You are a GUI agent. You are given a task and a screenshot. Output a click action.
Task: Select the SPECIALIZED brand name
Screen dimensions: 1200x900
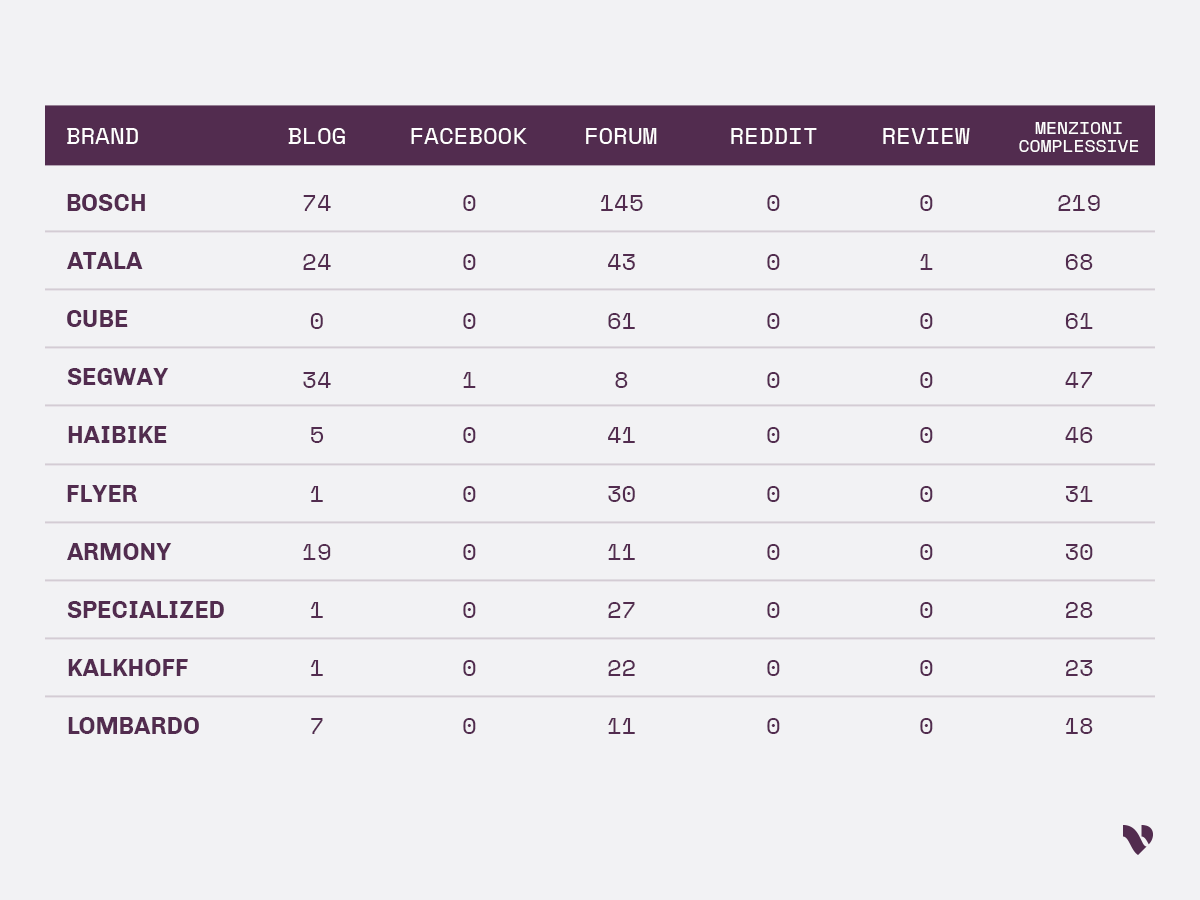click(146, 610)
